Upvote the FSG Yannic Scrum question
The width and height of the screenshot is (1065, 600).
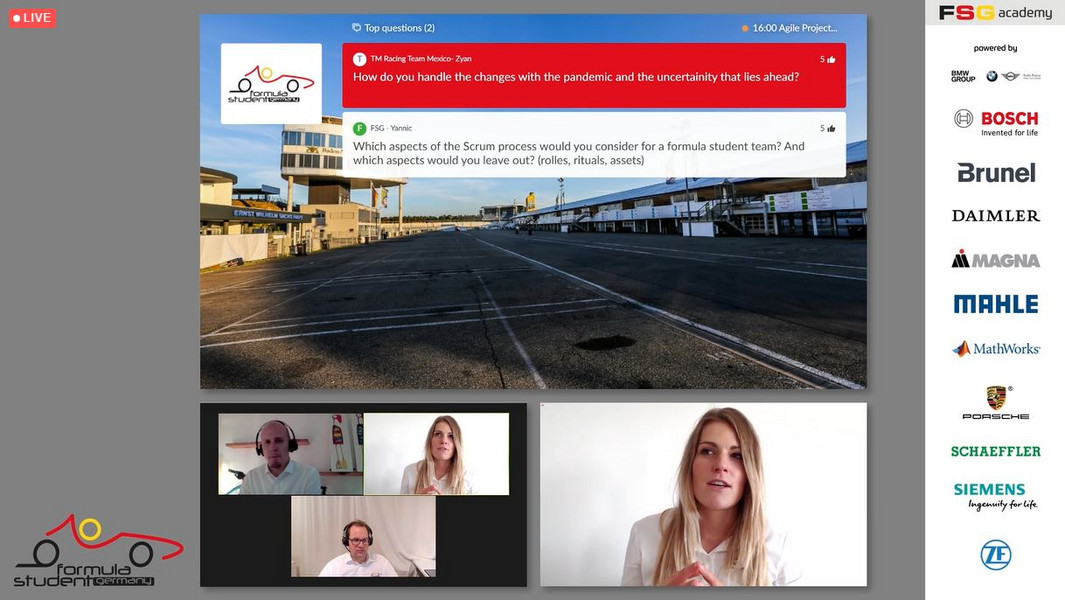click(x=831, y=129)
